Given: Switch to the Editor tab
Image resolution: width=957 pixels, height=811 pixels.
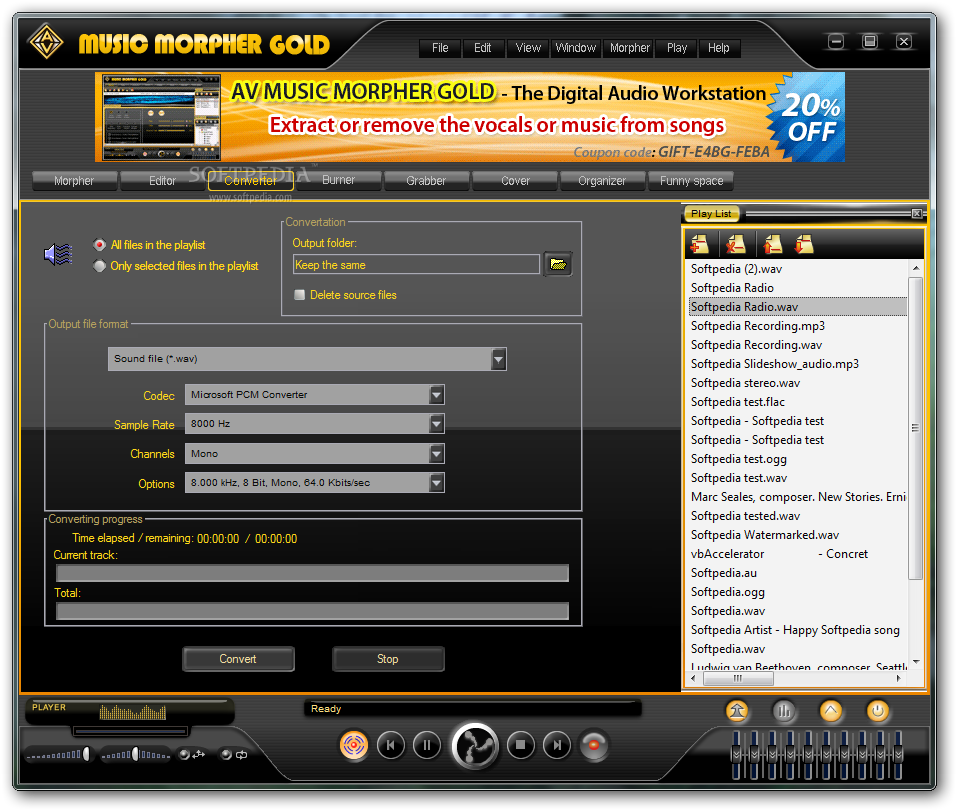Looking at the screenshot, I should (x=162, y=181).
